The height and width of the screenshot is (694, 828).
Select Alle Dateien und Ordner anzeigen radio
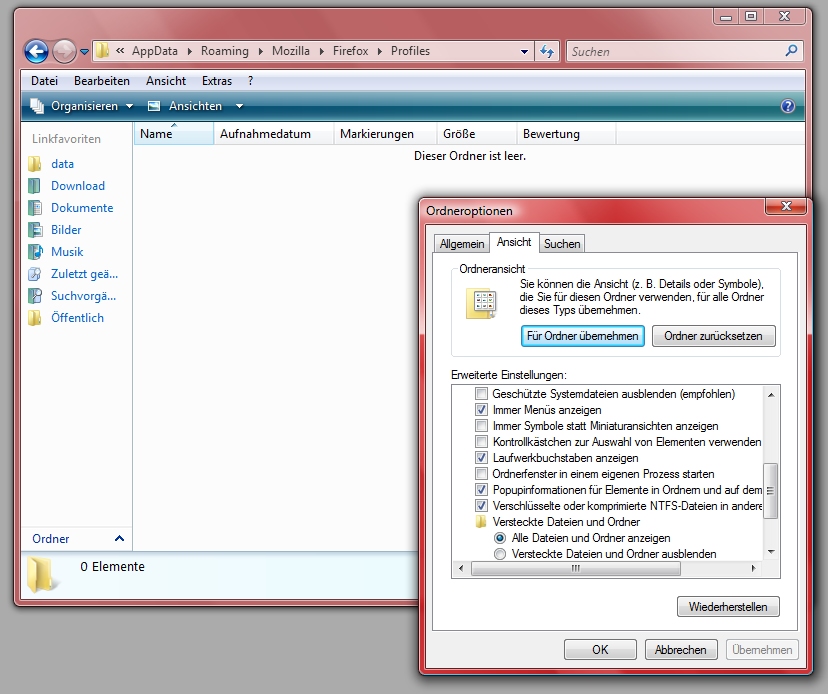(x=500, y=538)
